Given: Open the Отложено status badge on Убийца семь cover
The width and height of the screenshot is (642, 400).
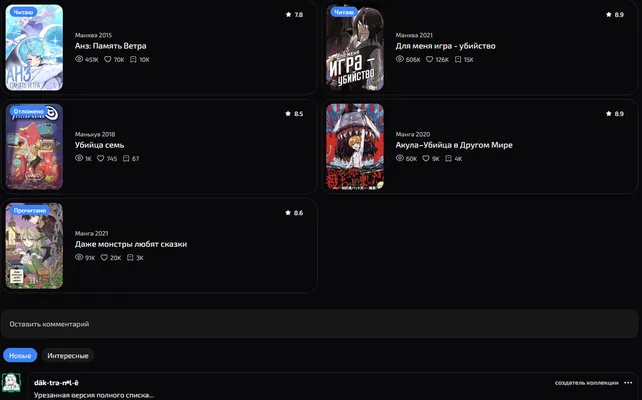Looking at the screenshot, I should [28, 111].
